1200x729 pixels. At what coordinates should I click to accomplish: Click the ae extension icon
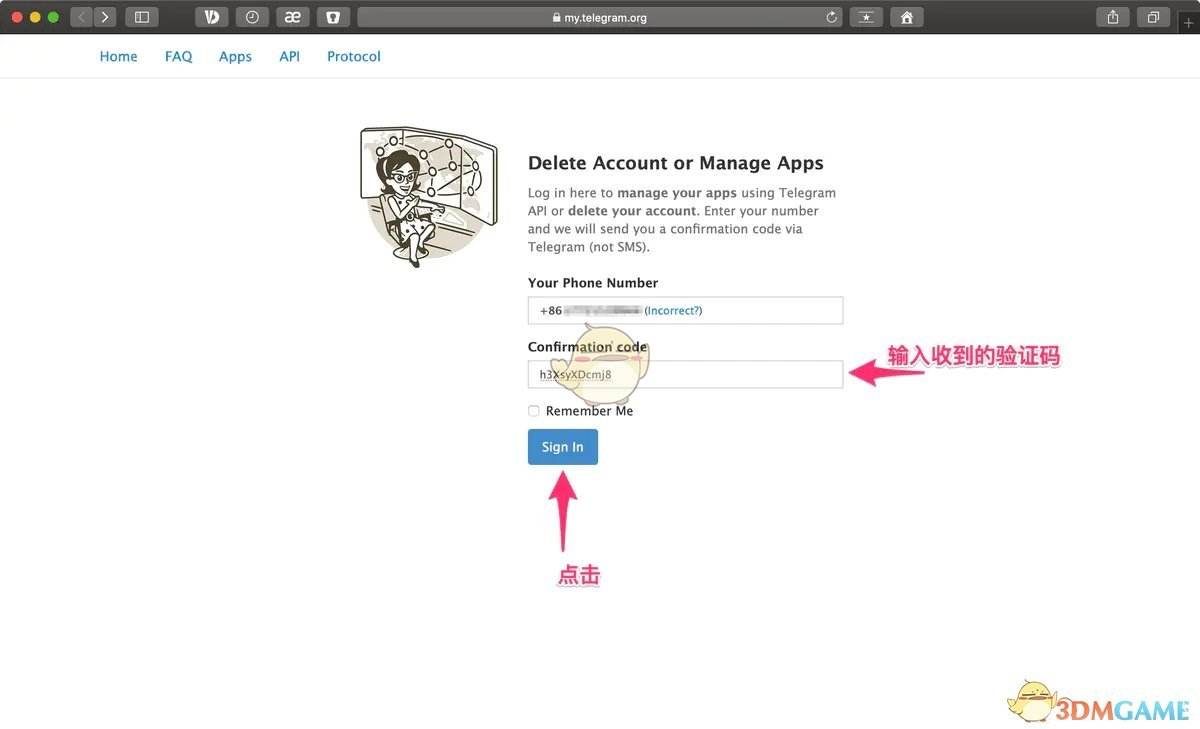pyautogui.click(x=292, y=17)
